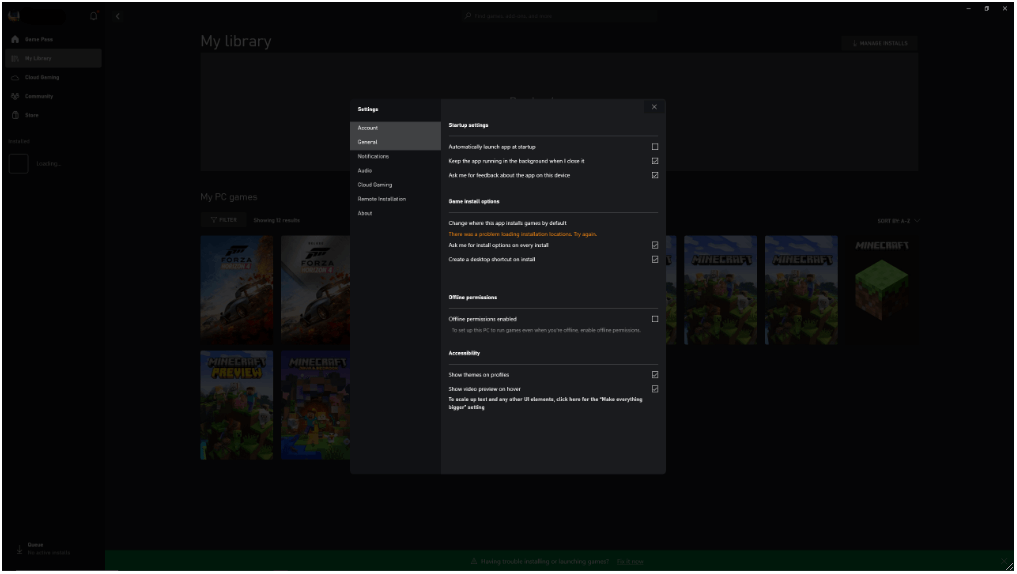Open the profile avatar in the sidebar
The height and width of the screenshot is (574, 1017).
point(14,16)
